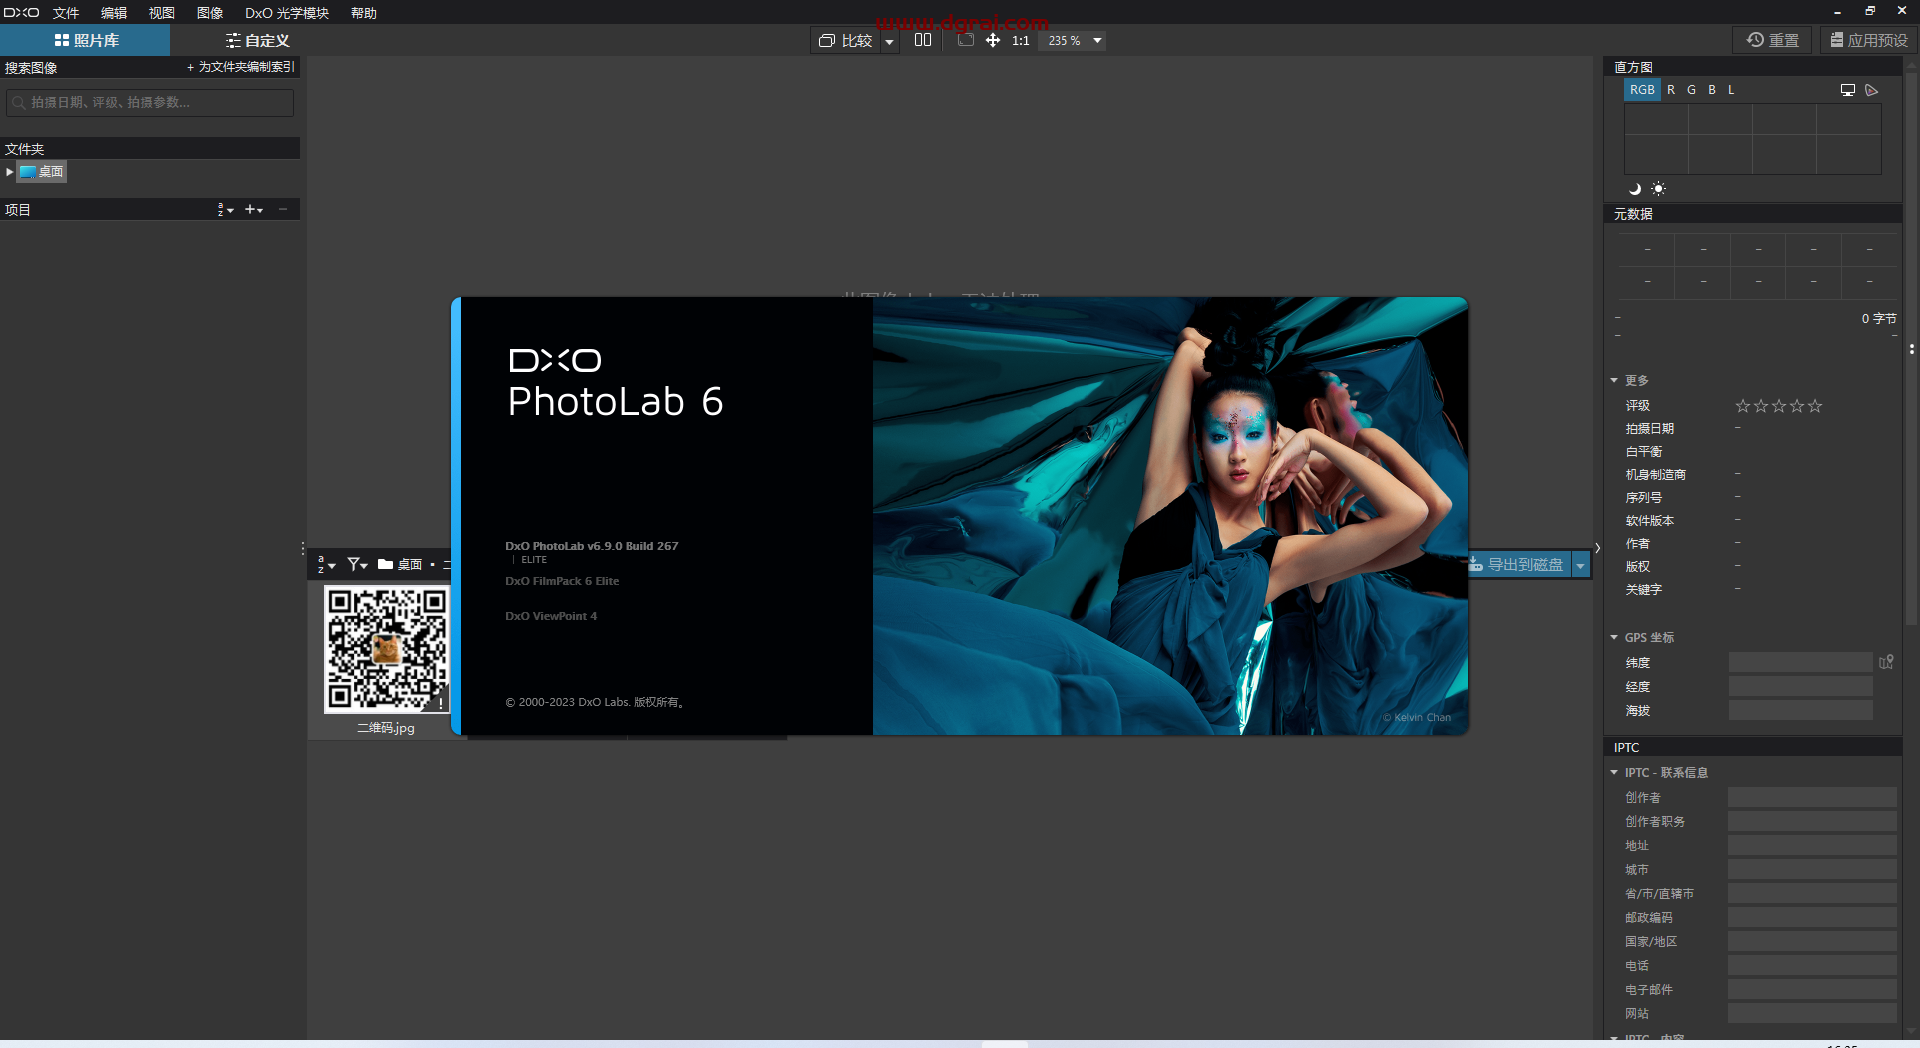Viewport: 1920px width, 1048px height.
Task: Collapse the 更多 metadata section
Action: pyautogui.click(x=1614, y=381)
